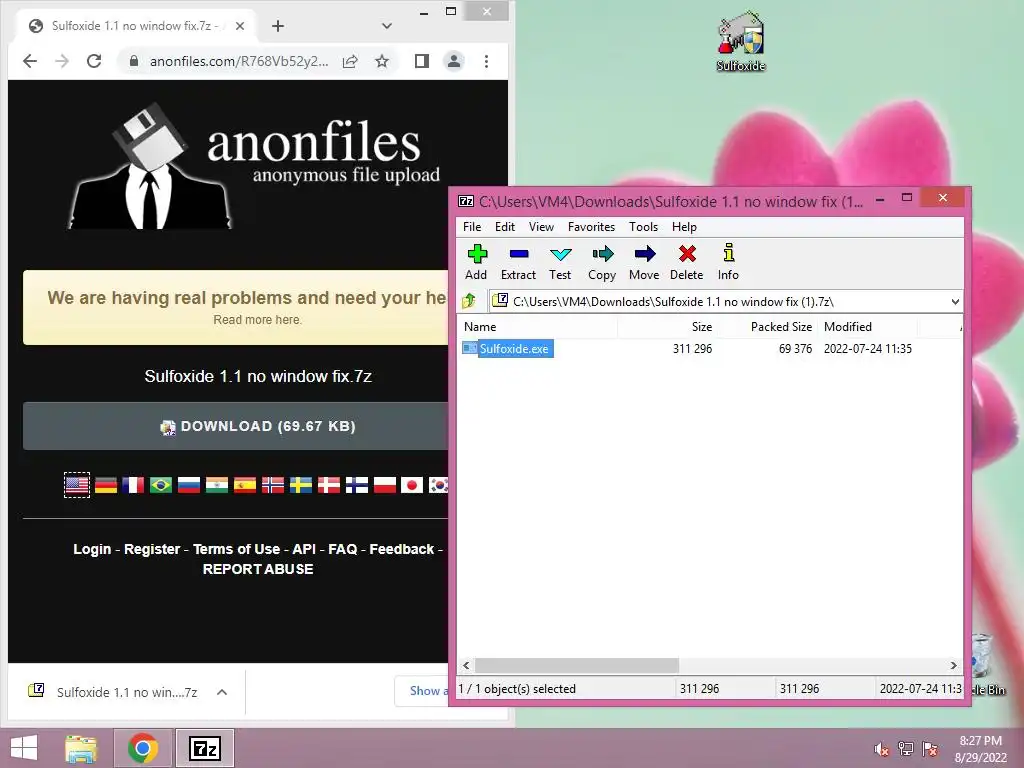
Task: Choose the Brazilian flag language
Action: coord(161,485)
